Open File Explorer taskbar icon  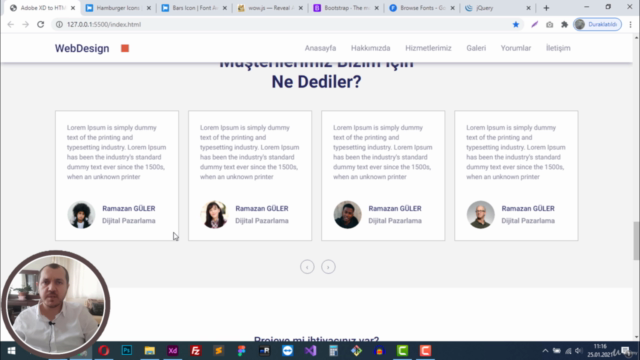click(x=149, y=351)
